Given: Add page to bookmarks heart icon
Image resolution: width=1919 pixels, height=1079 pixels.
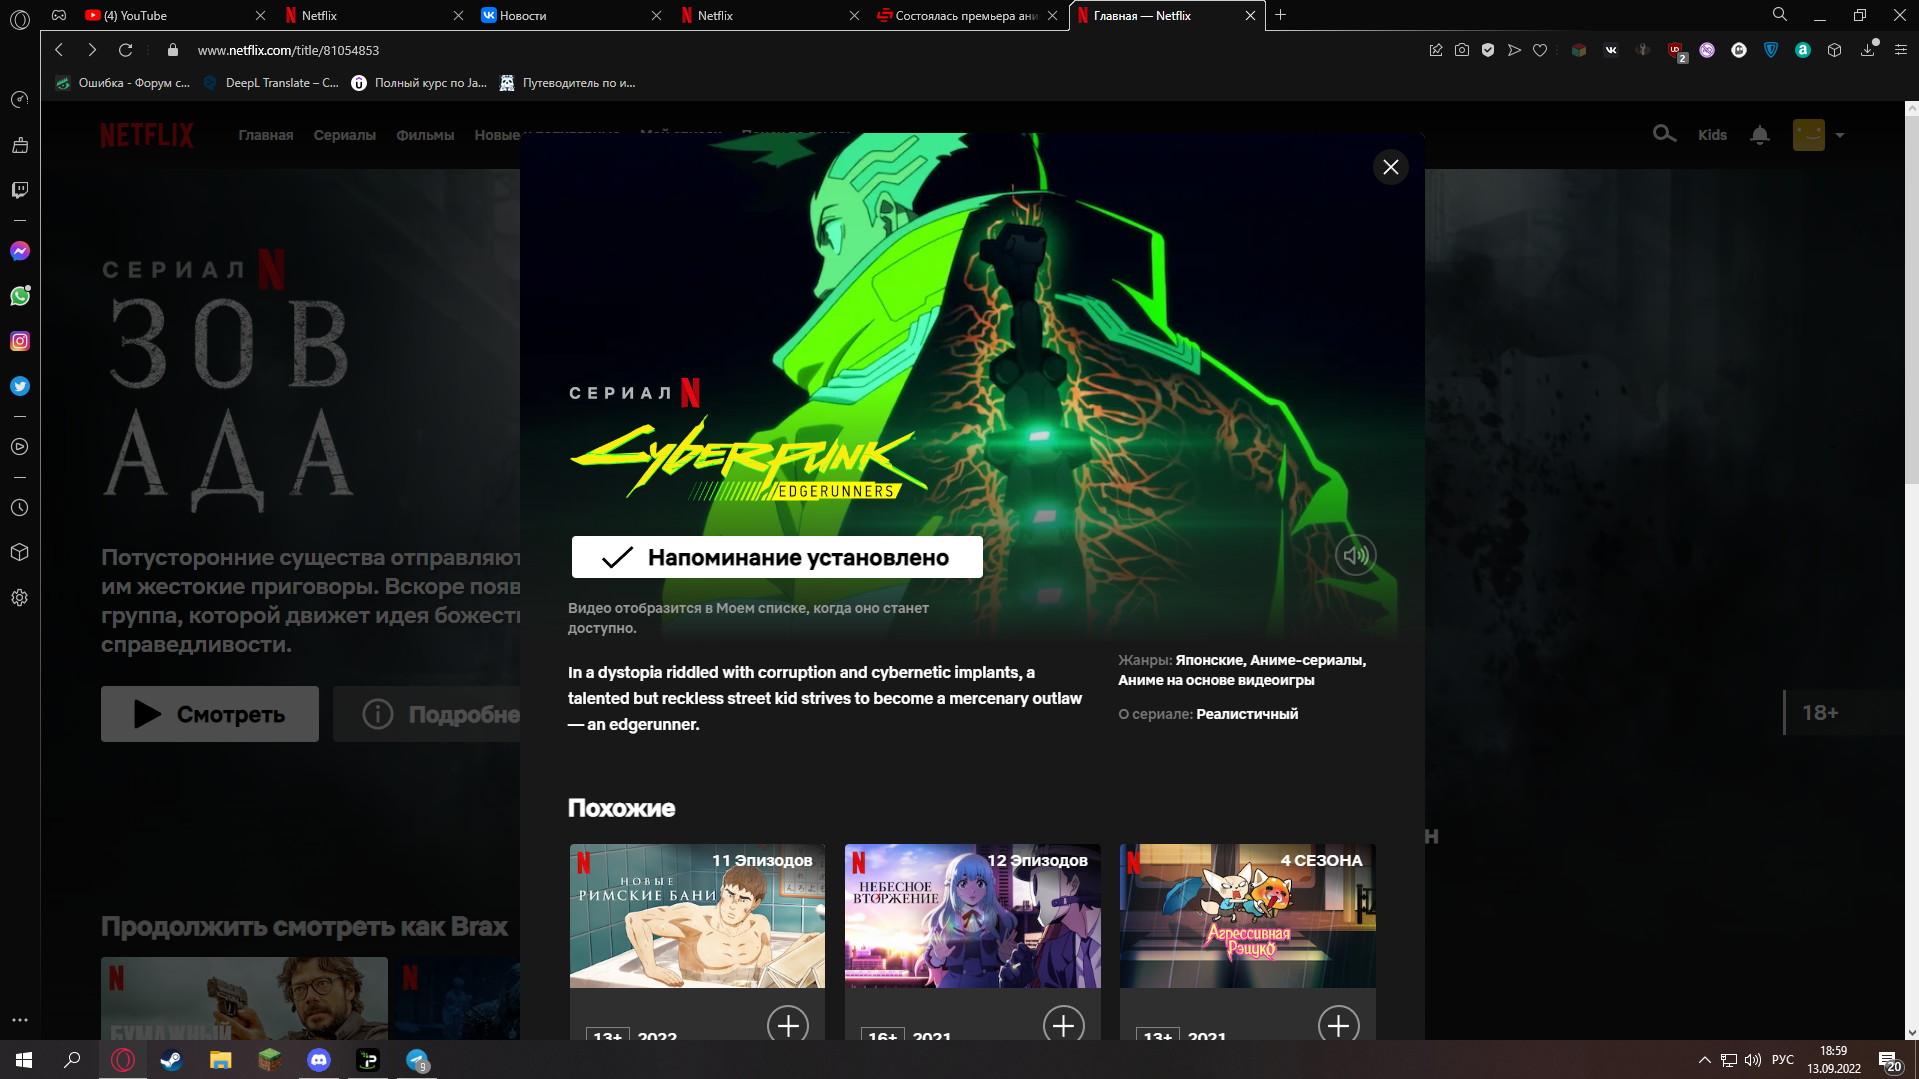Looking at the screenshot, I should [x=1540, y=50].
